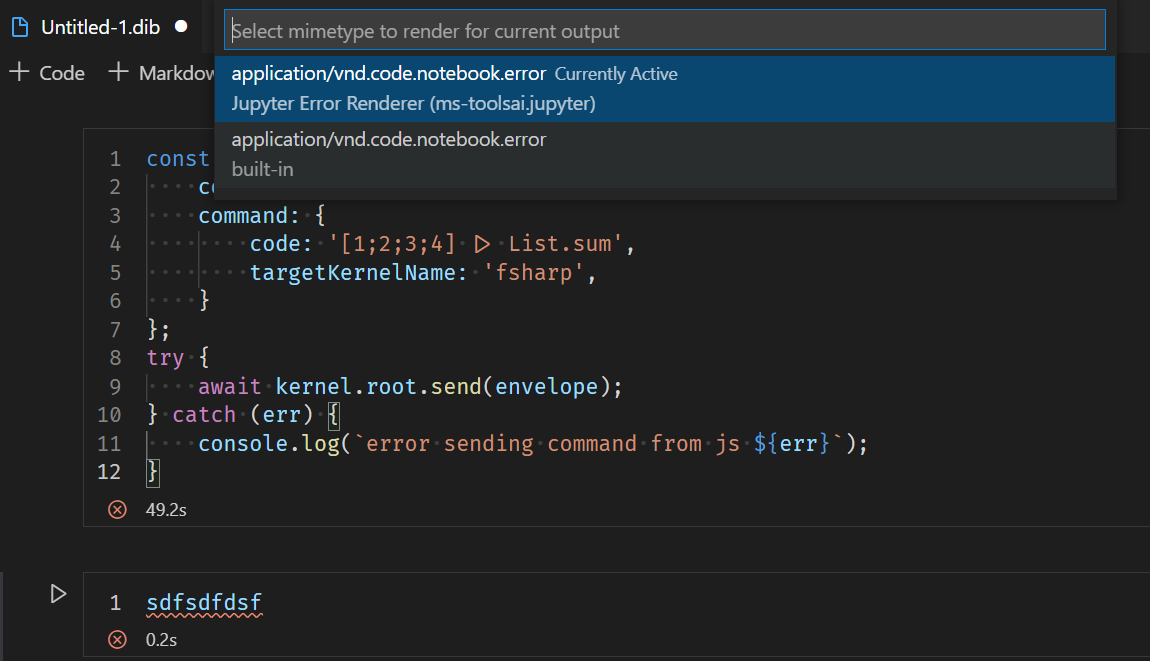Viewport: 1150px width, 661px height.
Task: Click the unsaved changes dot on the tab
Action: click(181, 27)
